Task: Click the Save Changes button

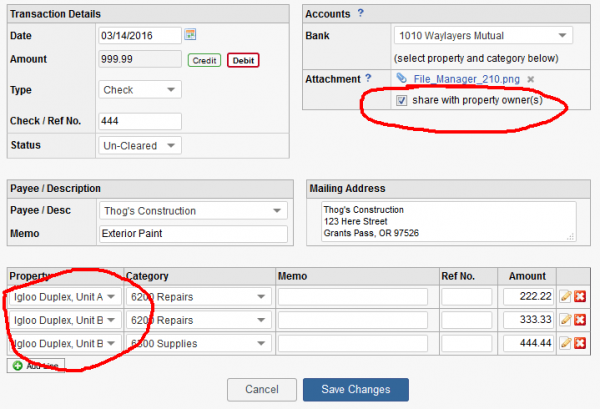Action: [x=355, y=389]
